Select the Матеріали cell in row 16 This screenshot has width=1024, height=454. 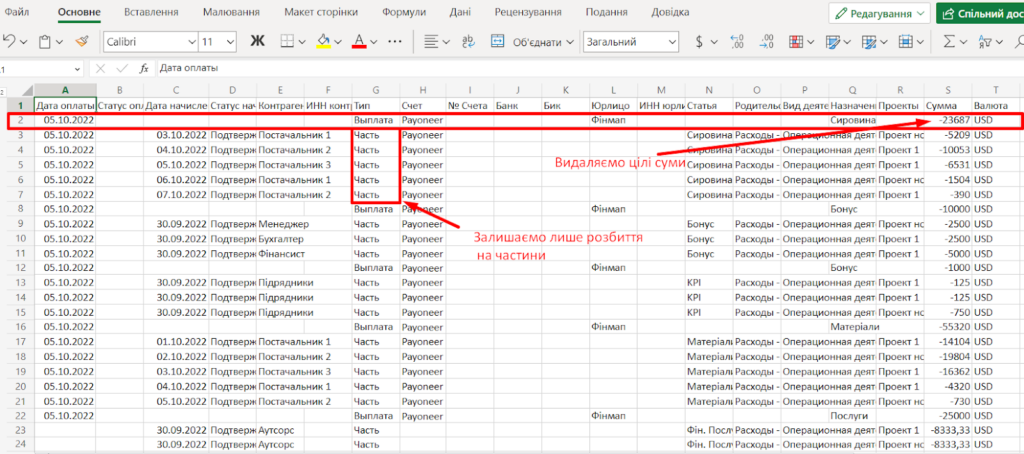point(853,326)
